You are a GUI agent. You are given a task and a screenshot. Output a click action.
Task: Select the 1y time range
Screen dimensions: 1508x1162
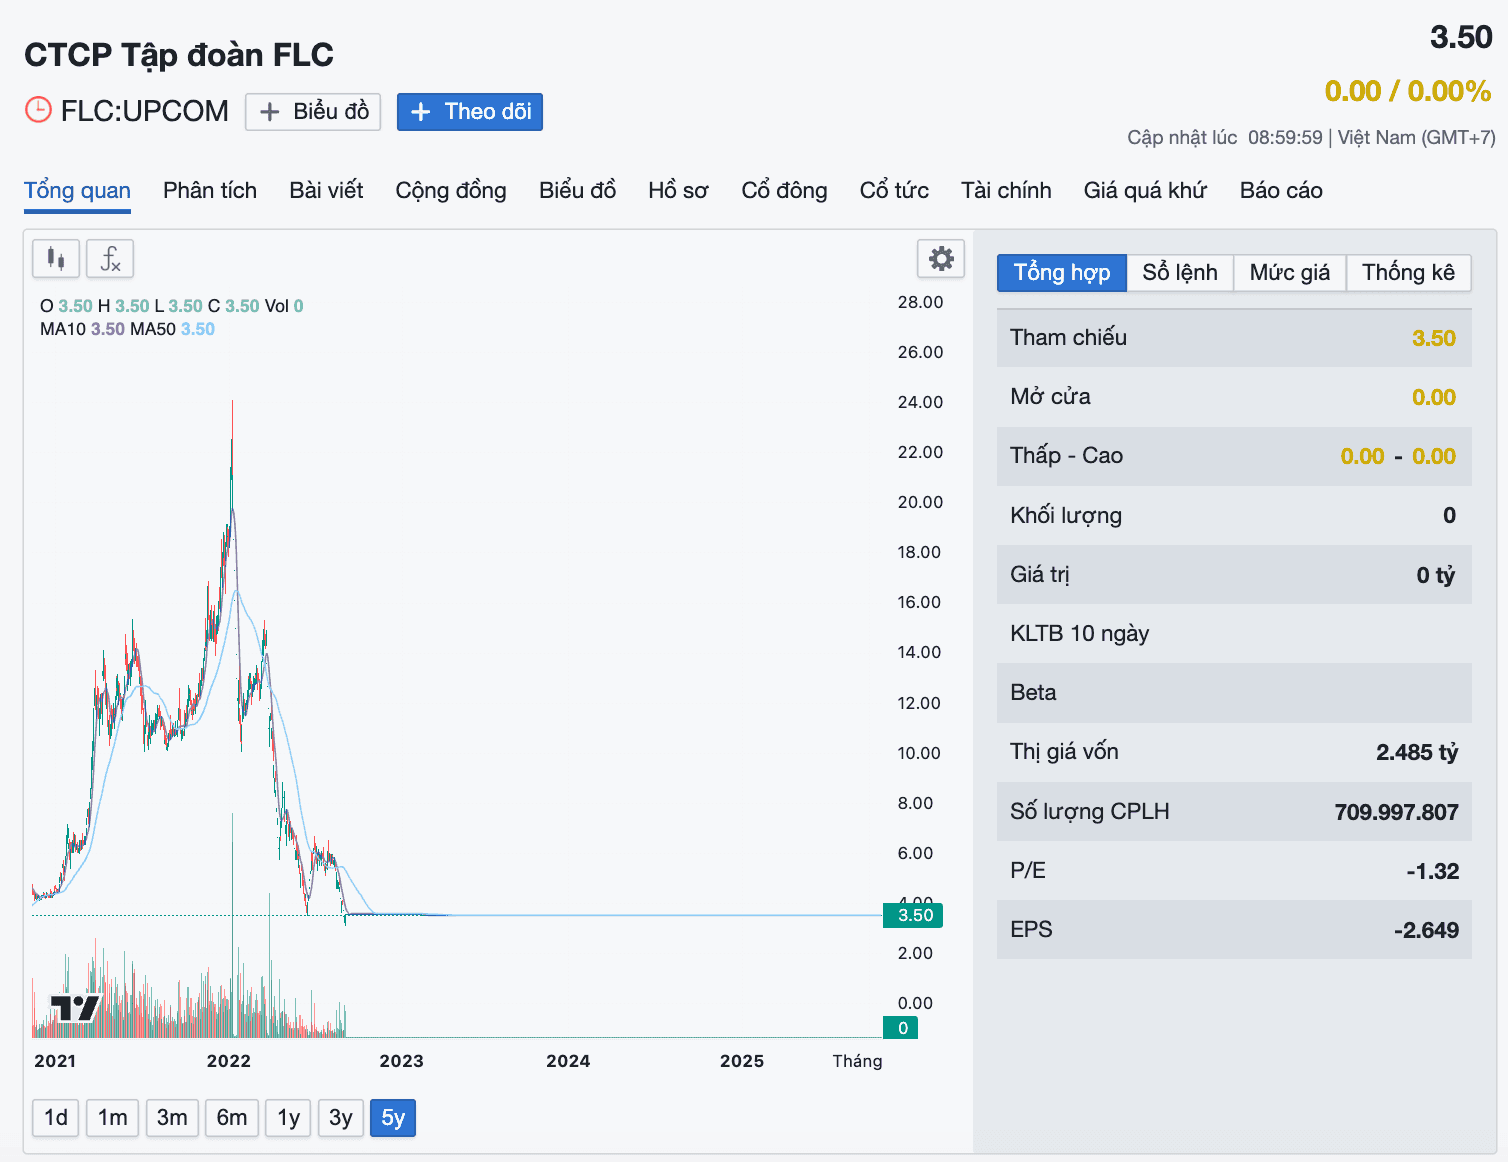point(289,1117)
